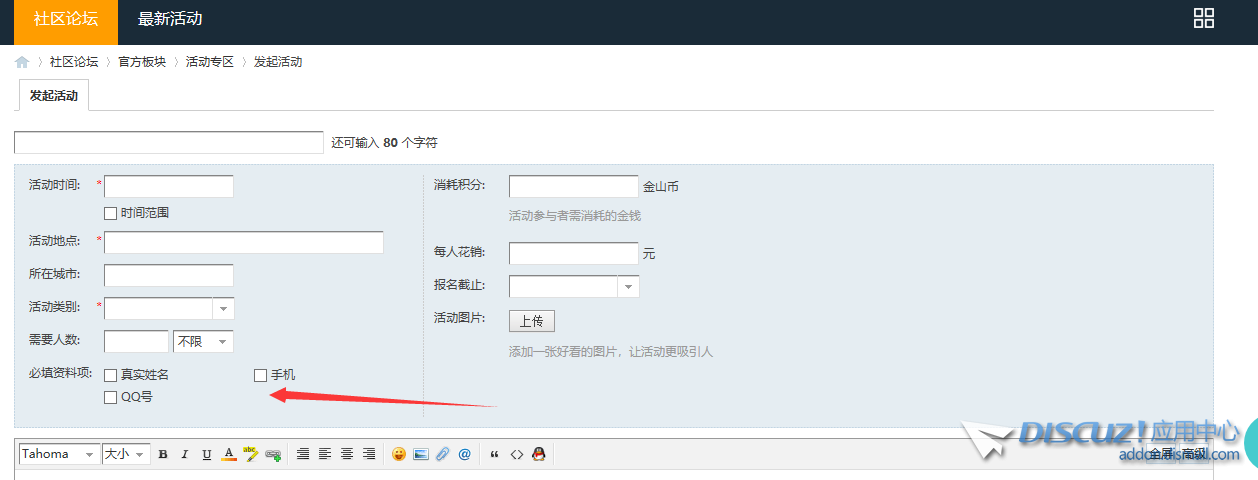
Task: Check the 真实姓名 required field option
Action: pos(111,375)
